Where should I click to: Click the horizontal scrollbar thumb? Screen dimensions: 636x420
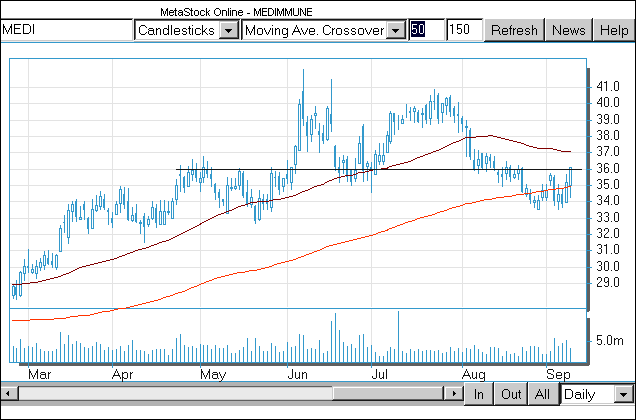click(388, 393)
